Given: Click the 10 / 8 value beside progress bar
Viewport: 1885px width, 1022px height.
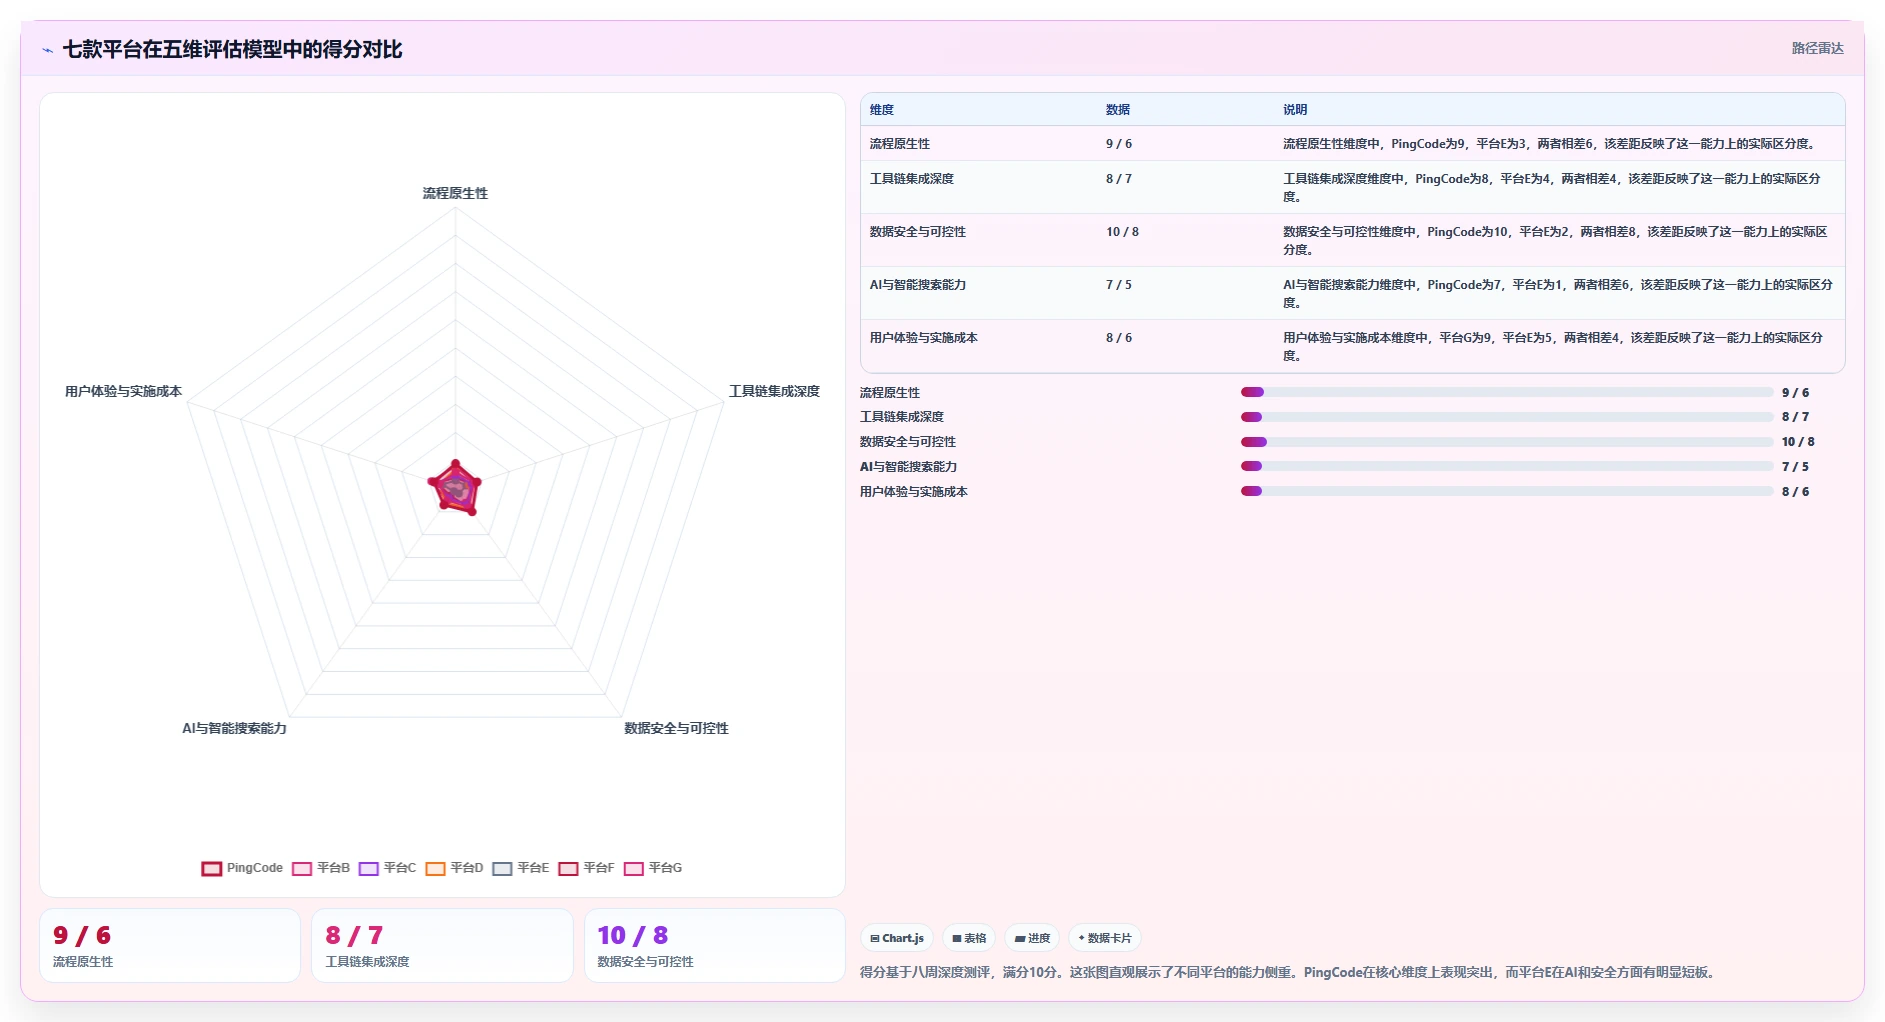Looking at the screenshot, I should (x=1797, y=442).
